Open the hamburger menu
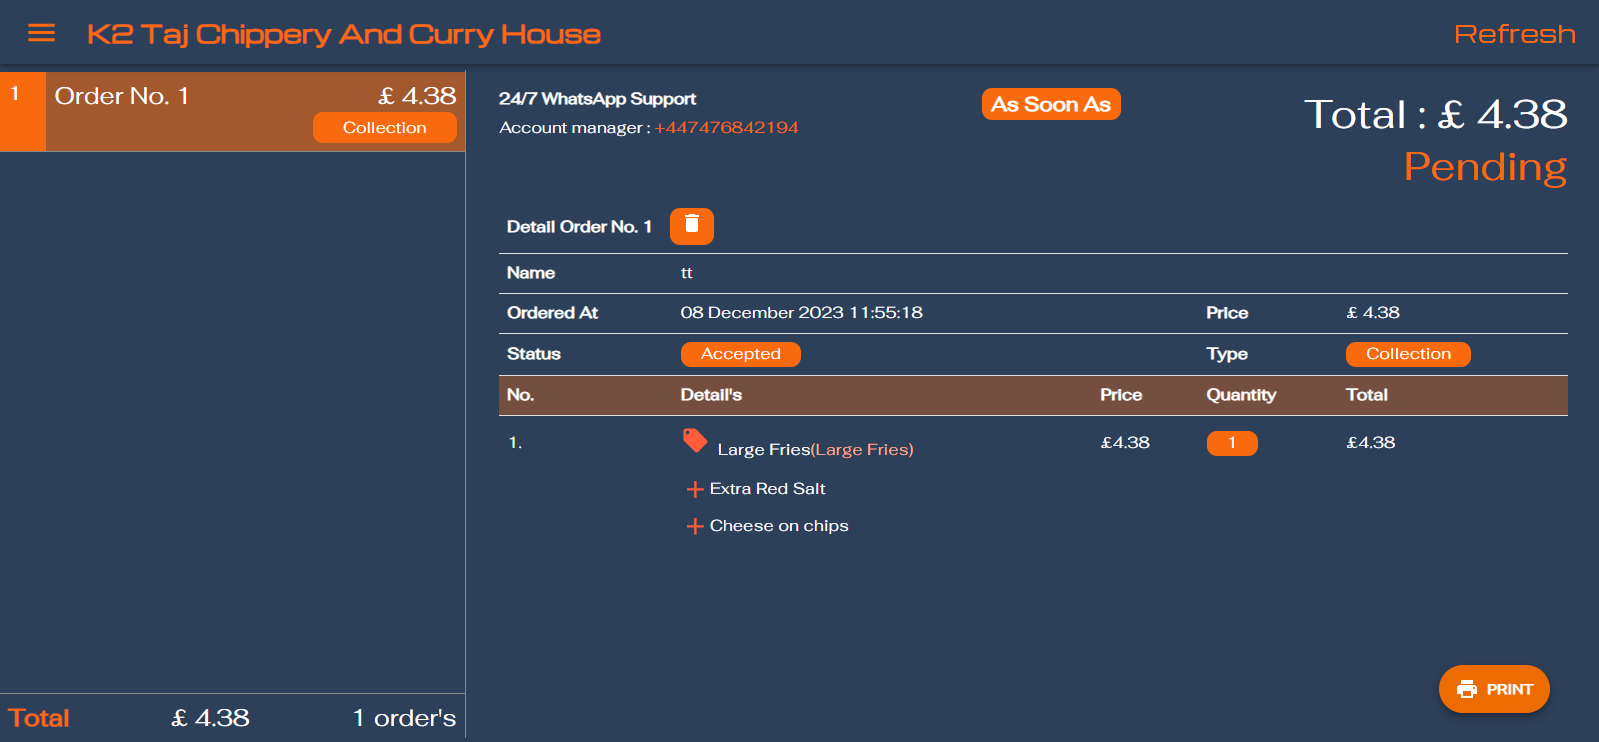1599x742 pixels. 41,34
